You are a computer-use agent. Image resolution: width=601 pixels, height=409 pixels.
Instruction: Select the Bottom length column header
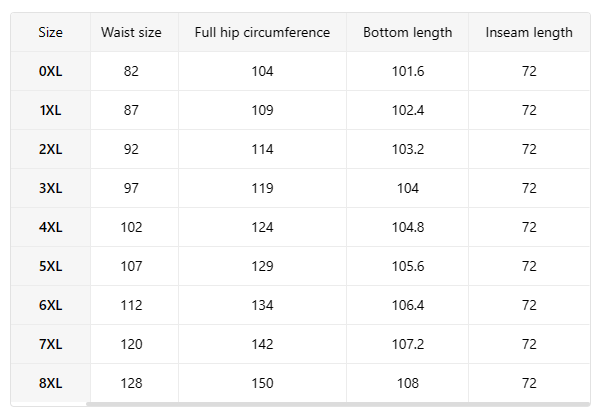[x=407, y=32]
